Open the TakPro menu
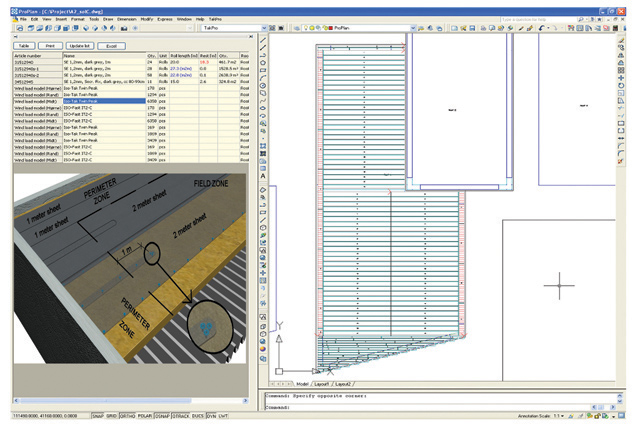The height and width of the screenshot is (427, 640). tap(215, 19)
